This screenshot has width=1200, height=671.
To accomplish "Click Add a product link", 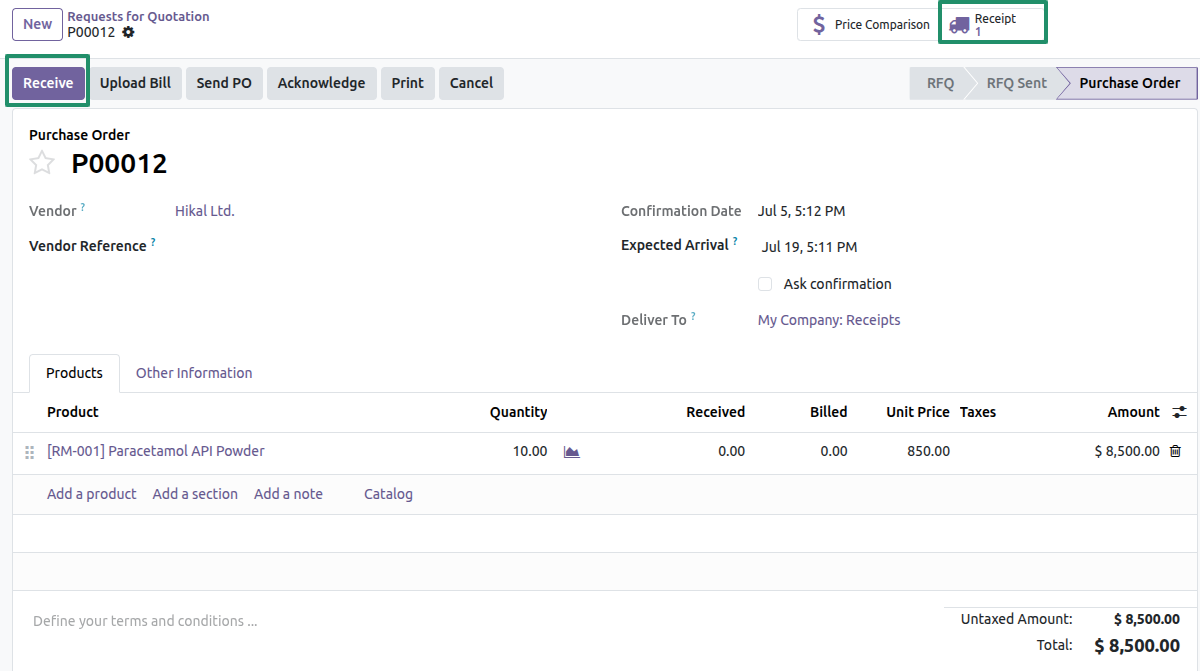I will pyautogui.click(x=92, y=494).
